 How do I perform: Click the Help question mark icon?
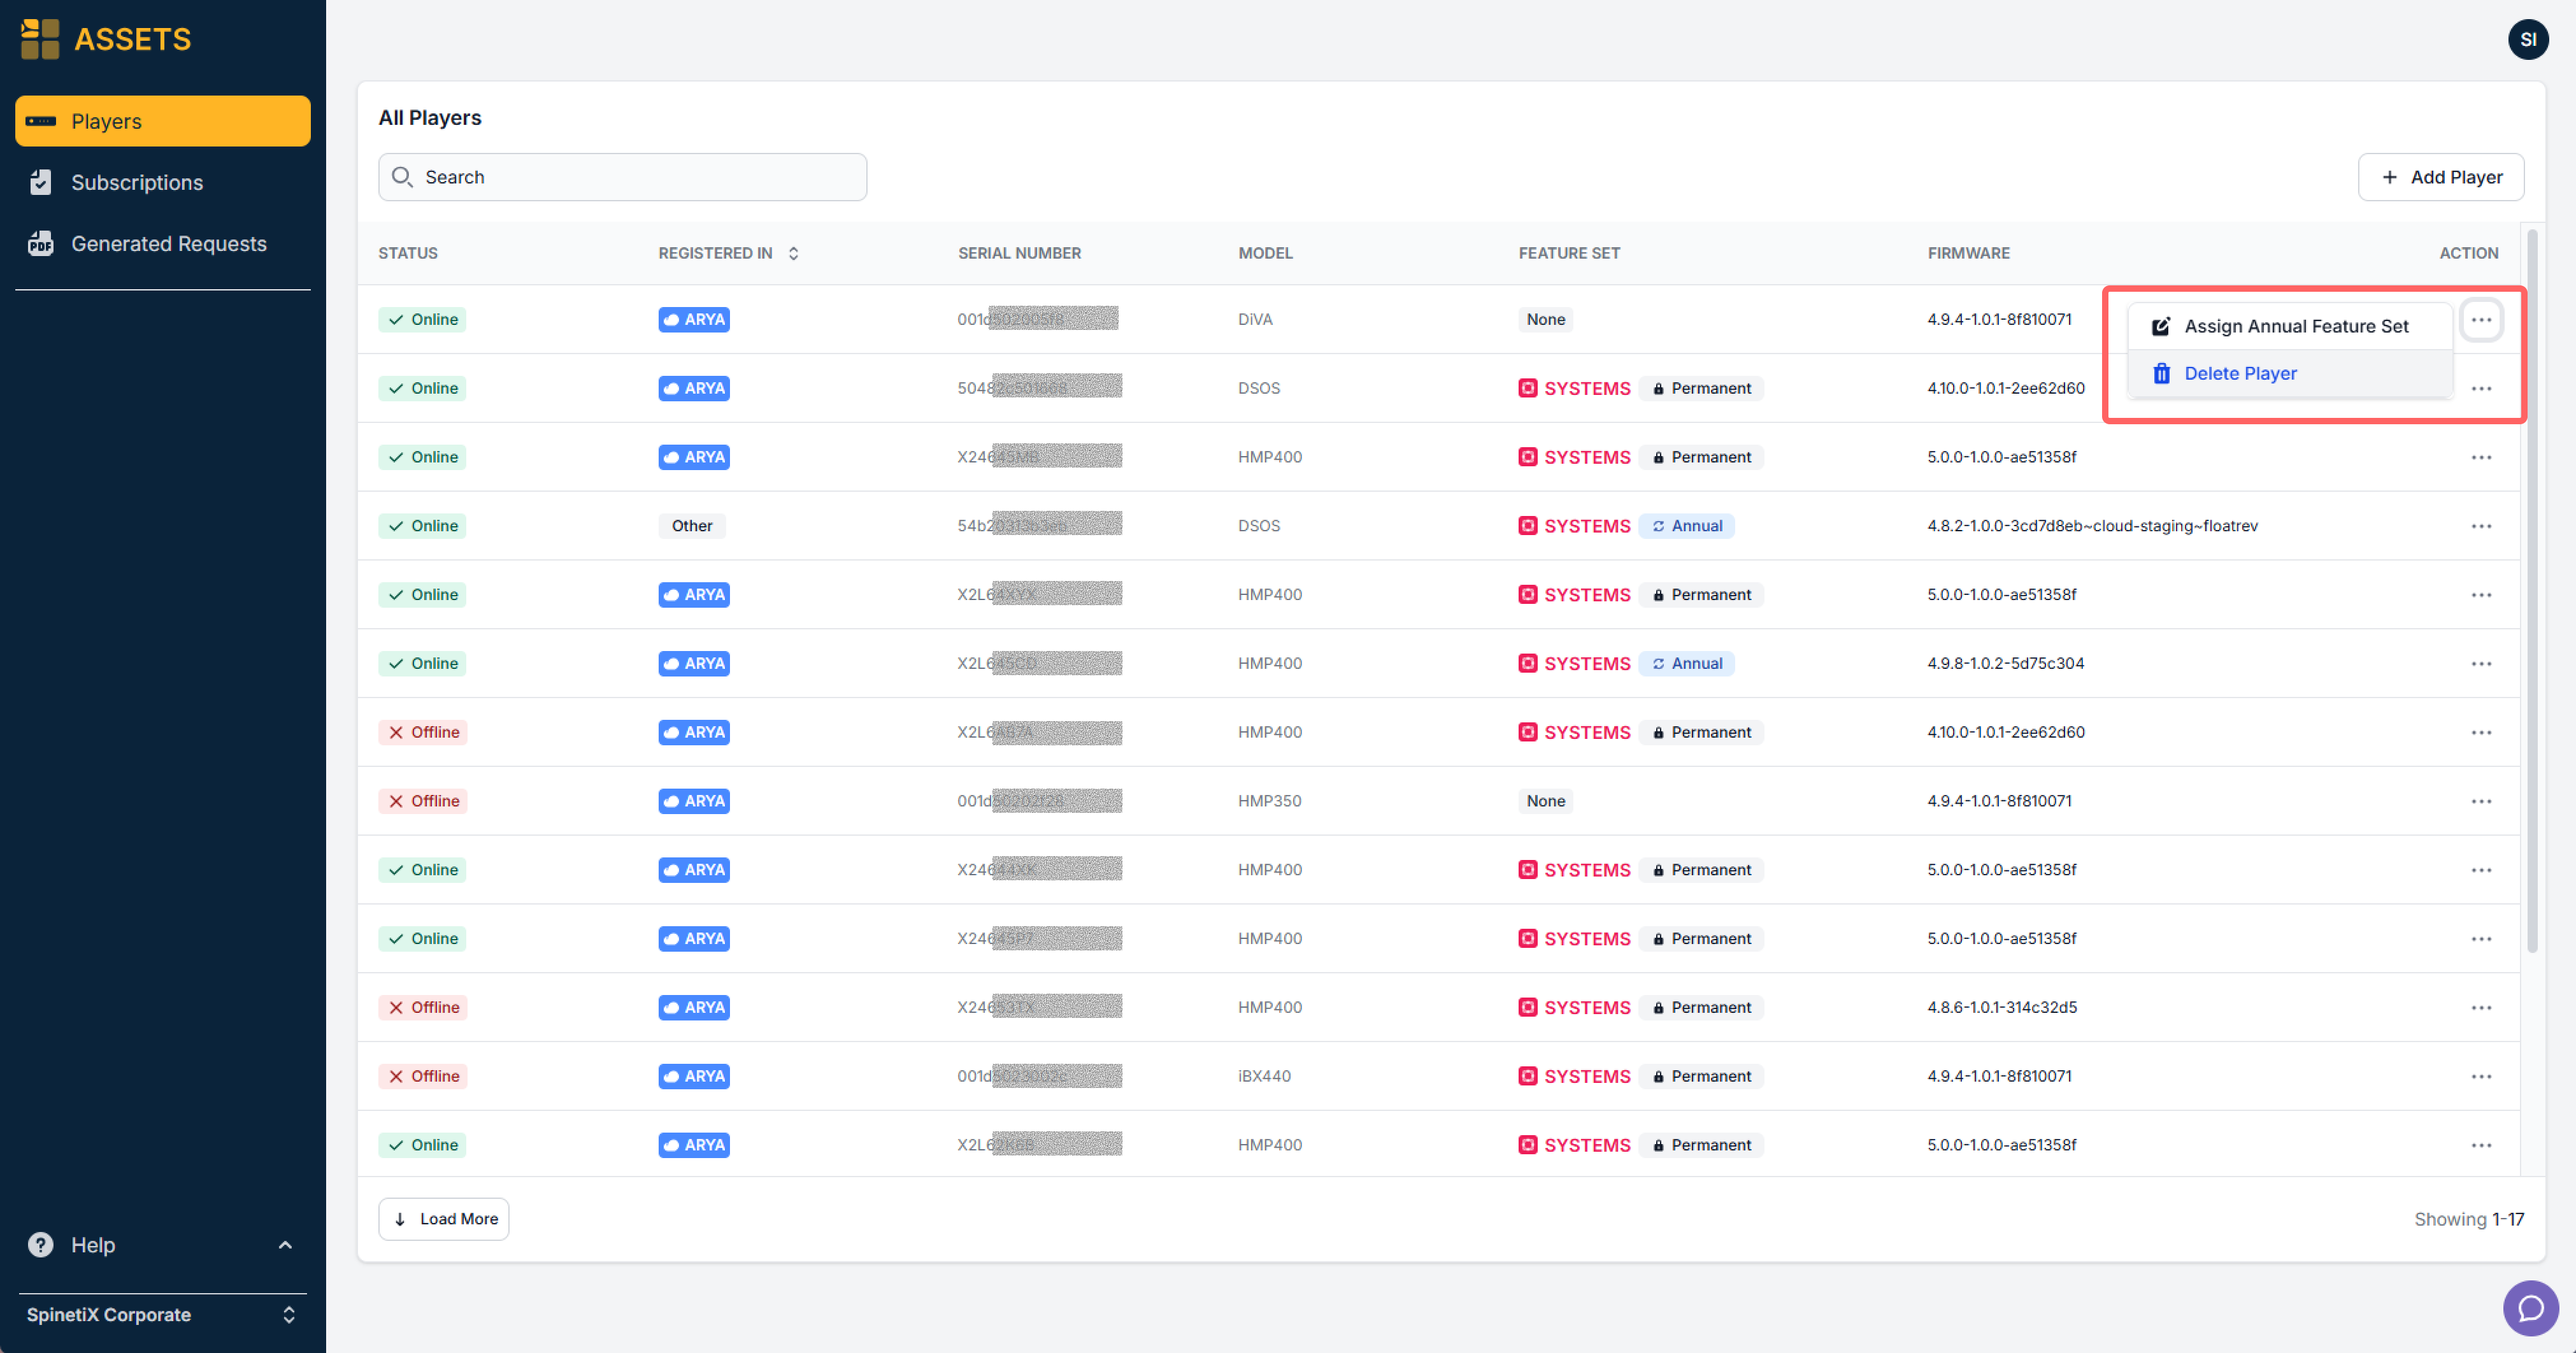40,1244
